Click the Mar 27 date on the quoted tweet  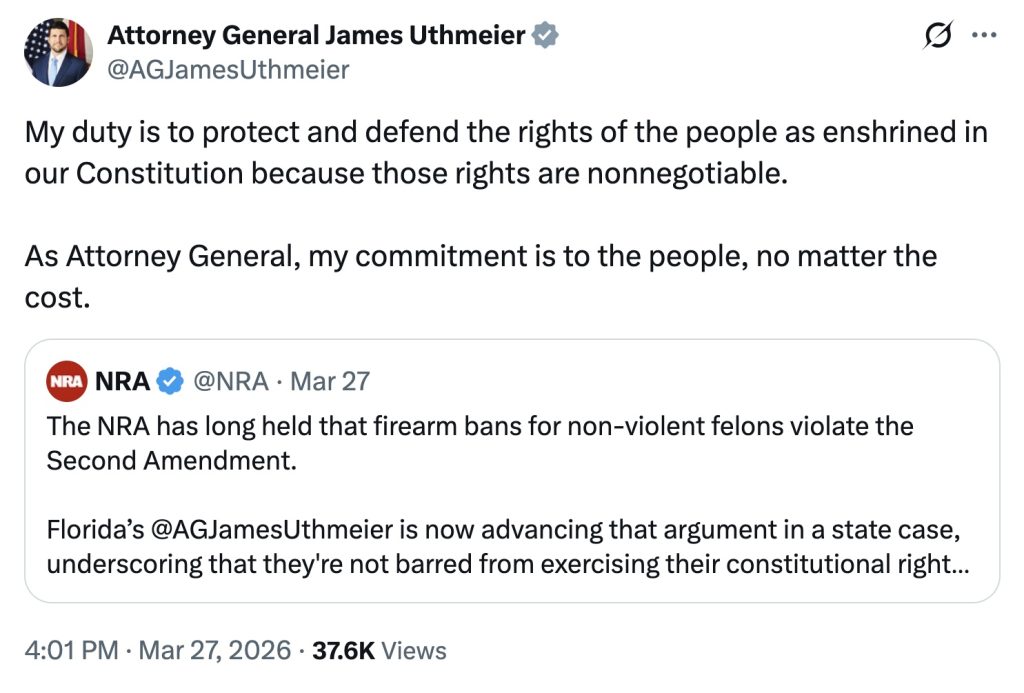[x=330, y=379]
